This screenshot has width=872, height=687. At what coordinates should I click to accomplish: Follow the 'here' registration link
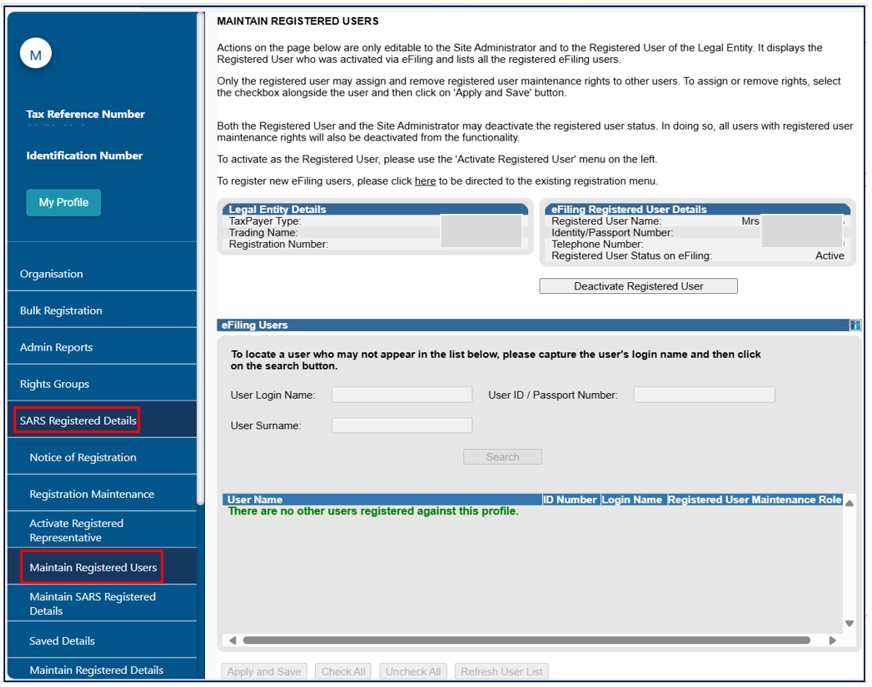[425, 181]
